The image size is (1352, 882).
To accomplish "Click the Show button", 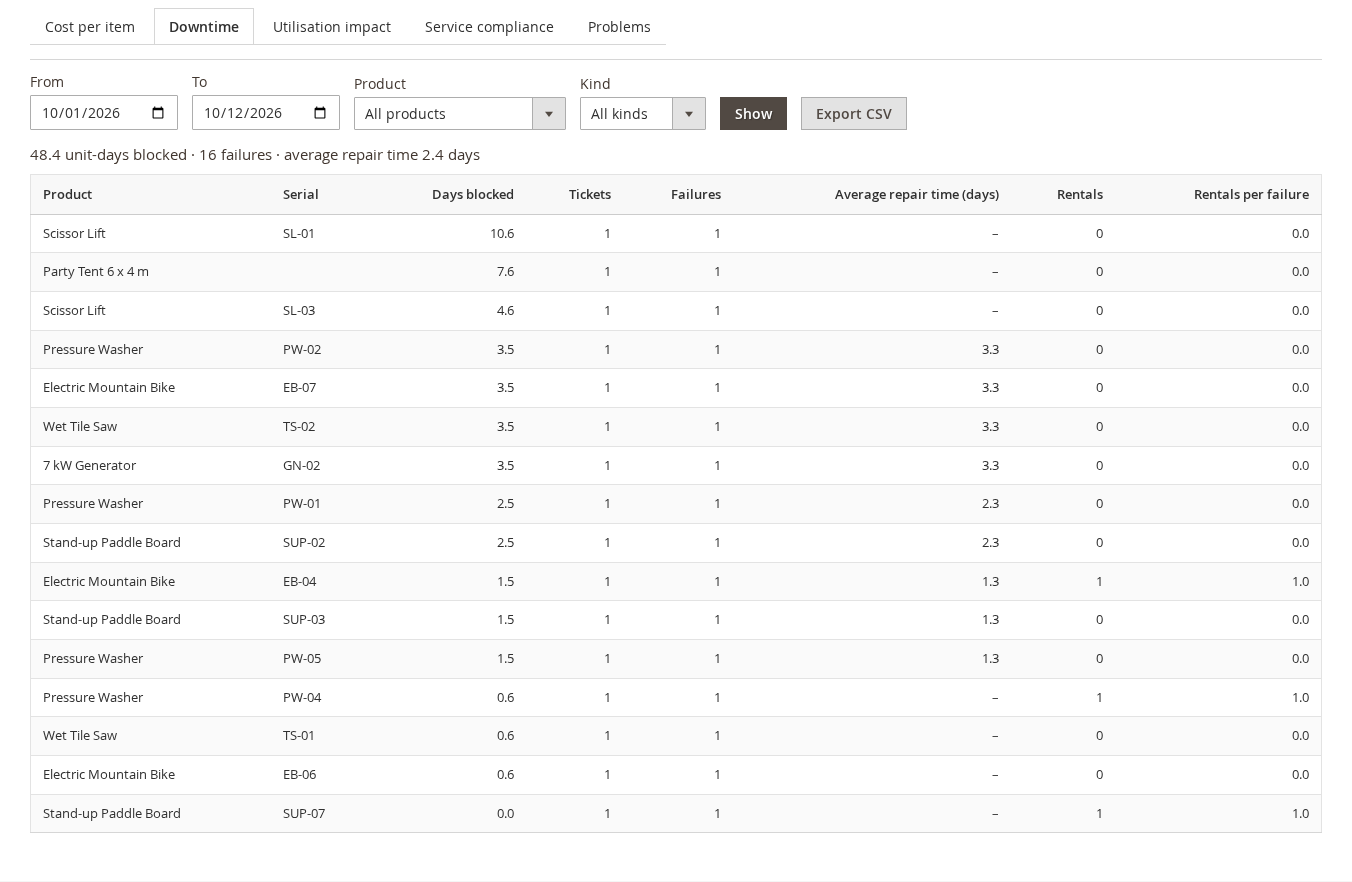I will coord(753,114).
